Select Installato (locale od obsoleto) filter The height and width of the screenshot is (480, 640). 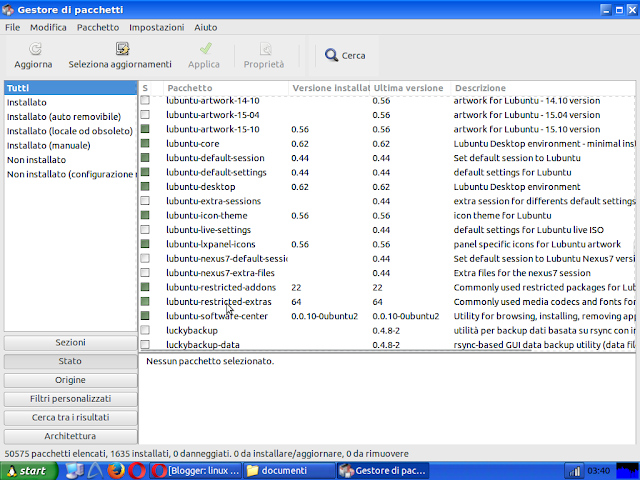71,131
